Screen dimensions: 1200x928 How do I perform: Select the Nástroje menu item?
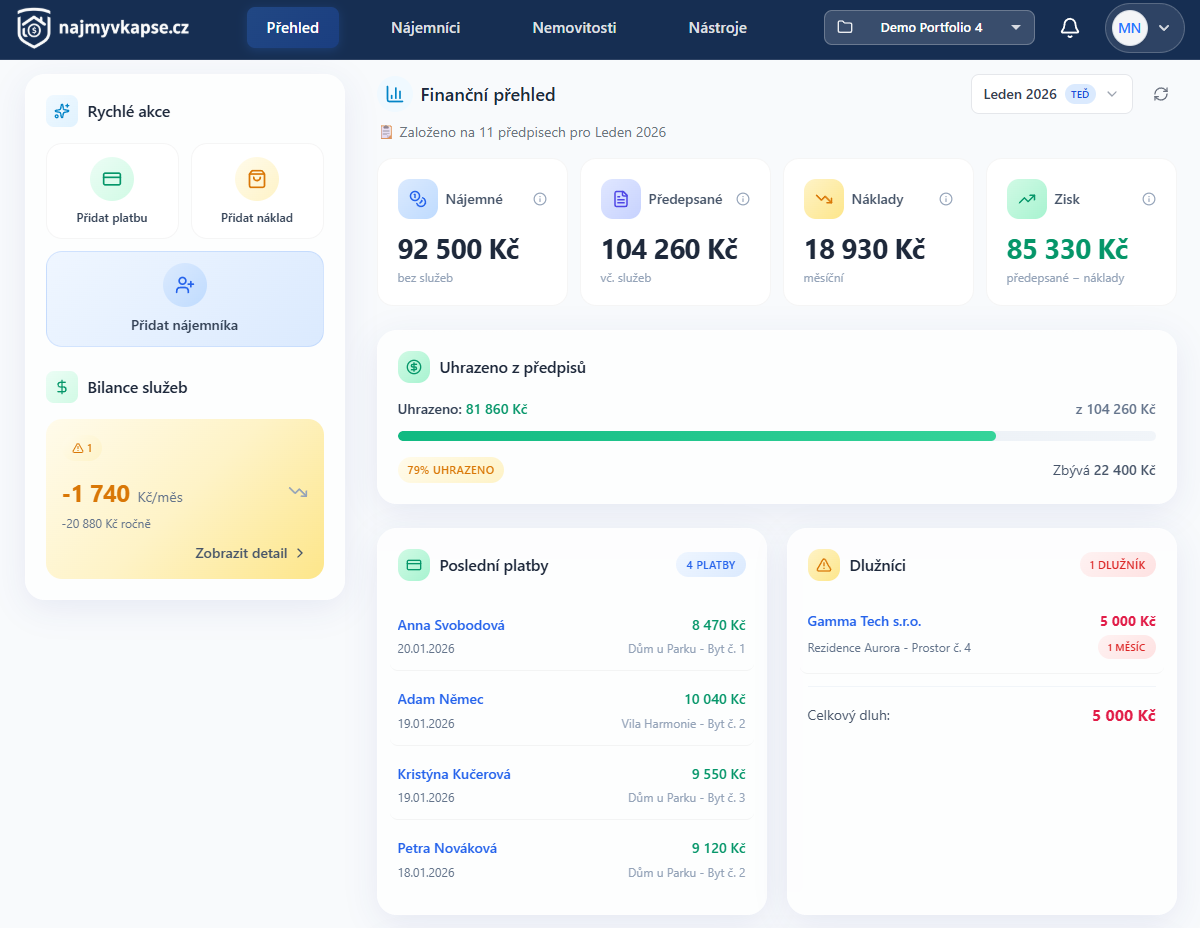click(x=717, y=28)
